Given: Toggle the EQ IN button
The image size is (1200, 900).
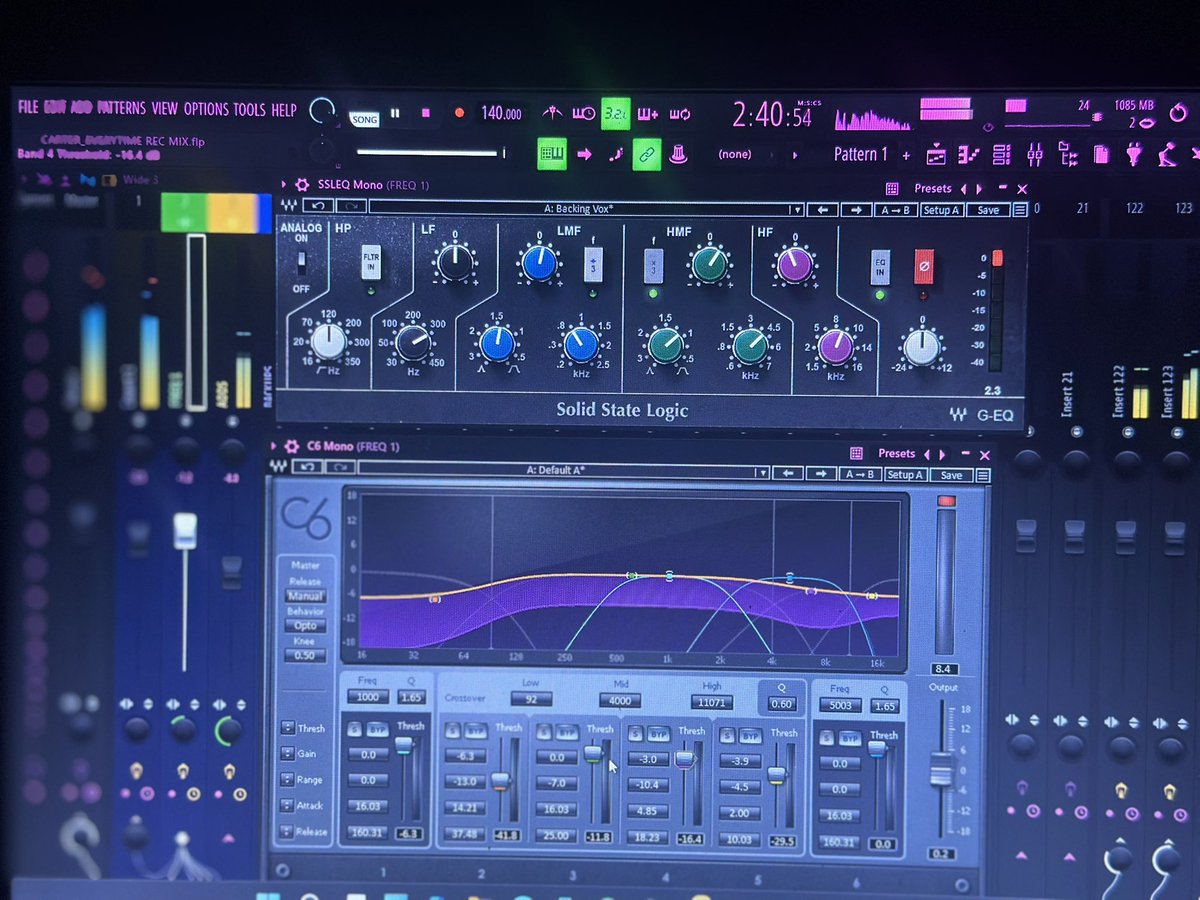Looking at the screenshot, I should click(880, 268).
